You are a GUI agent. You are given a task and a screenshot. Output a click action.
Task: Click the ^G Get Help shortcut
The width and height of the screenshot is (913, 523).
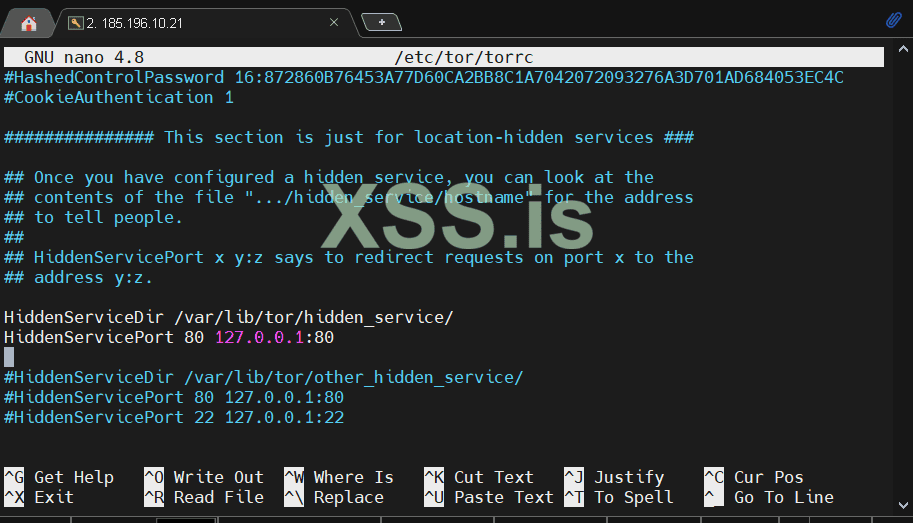point(59,477)
